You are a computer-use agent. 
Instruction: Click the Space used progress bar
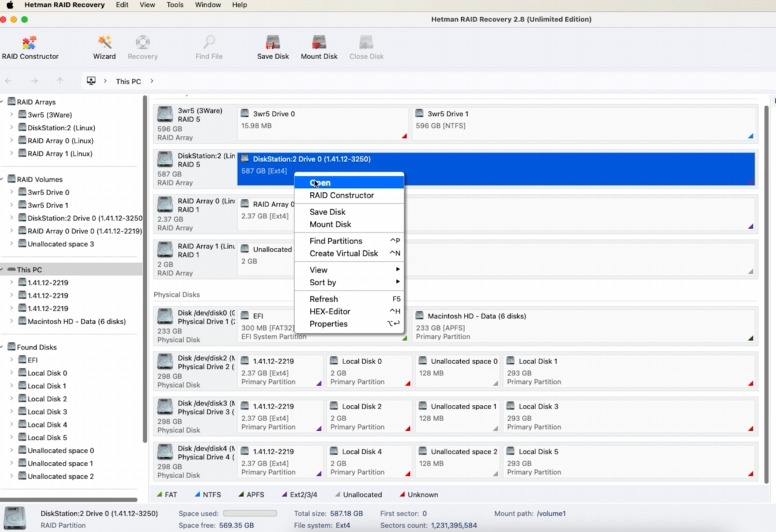click(x=250, y=513)
